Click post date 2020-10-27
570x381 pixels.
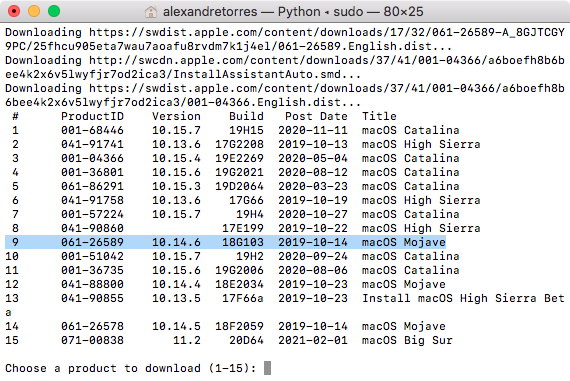point(313,214)
